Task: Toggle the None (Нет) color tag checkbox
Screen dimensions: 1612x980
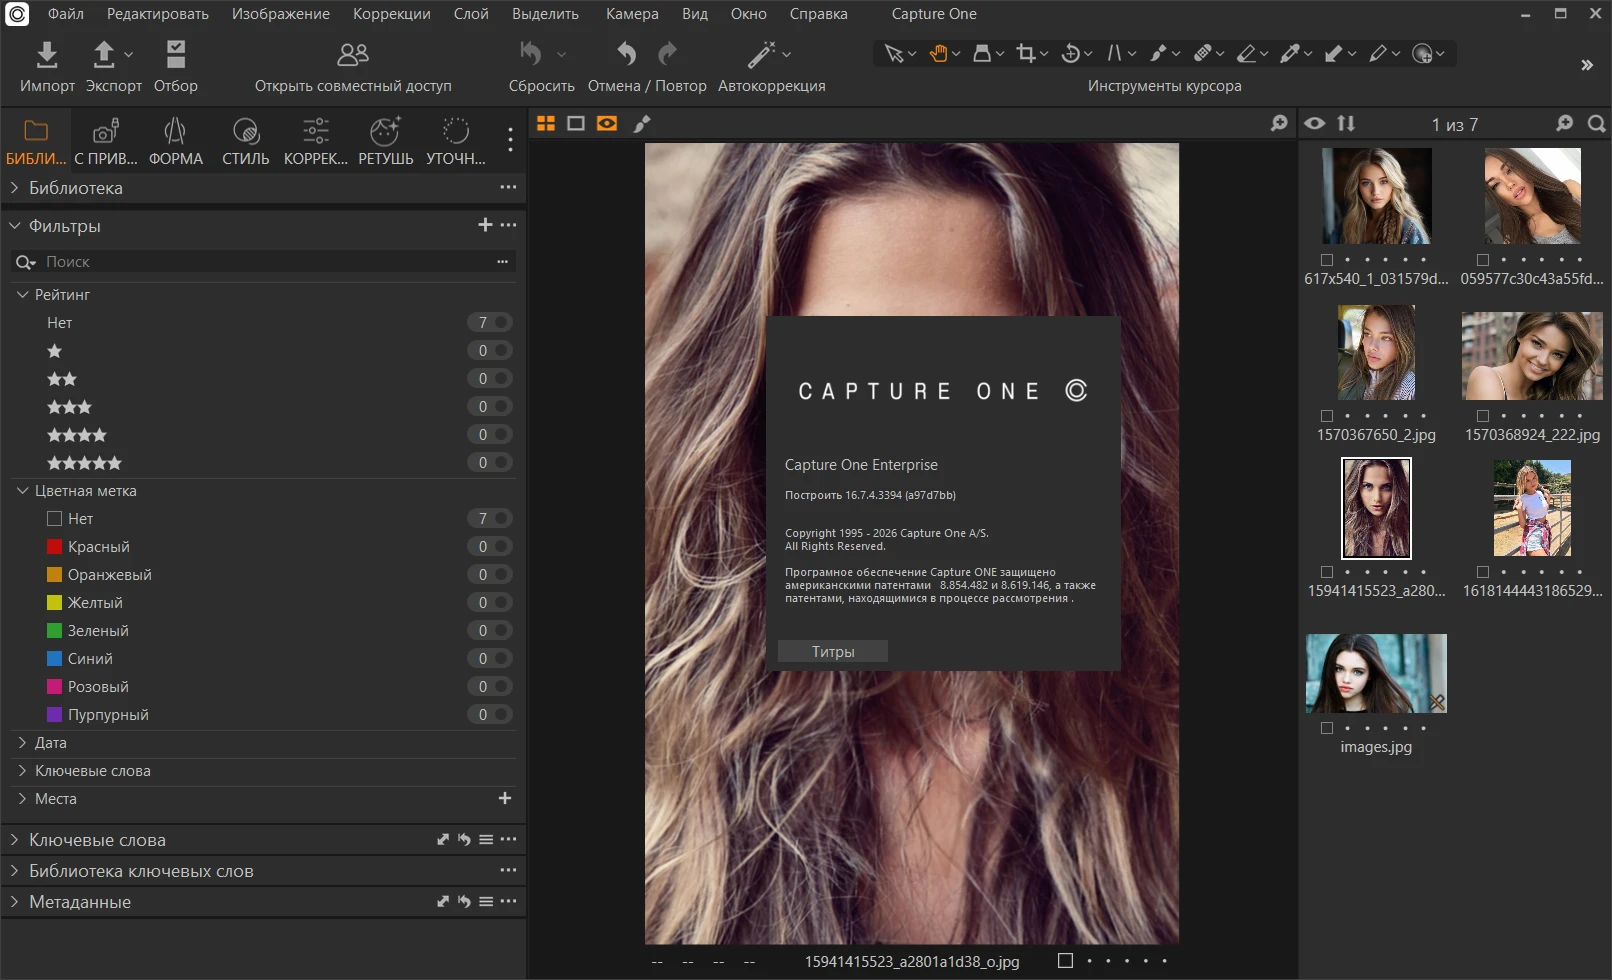Action: [55, 519]
